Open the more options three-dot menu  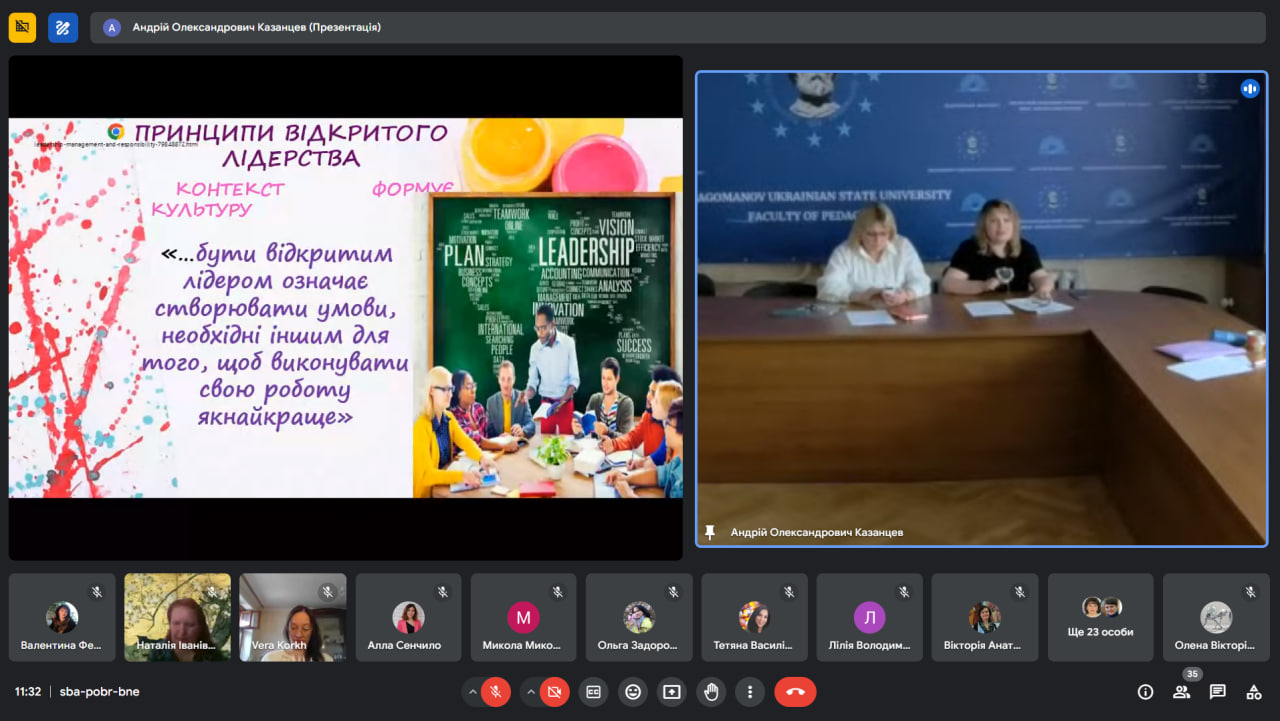(x=750, y=691)
